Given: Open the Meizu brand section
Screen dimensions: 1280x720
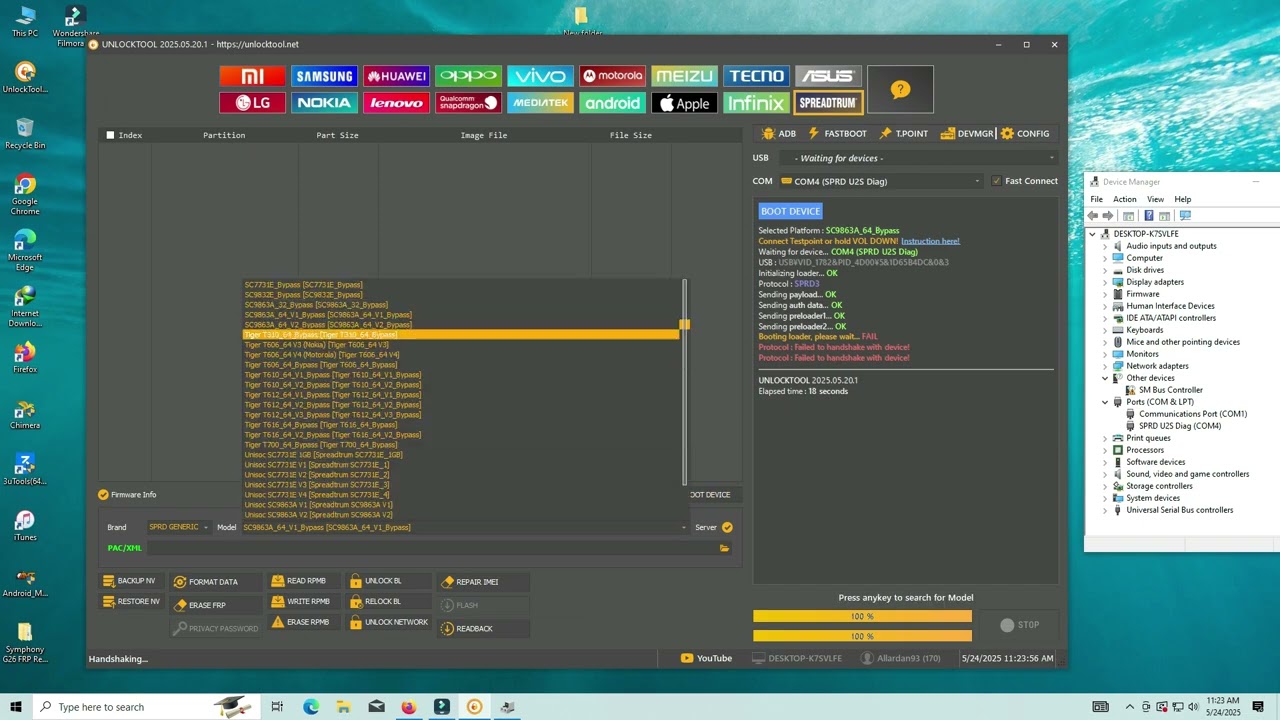Looking at the screenshot, I should pyautogui.click(x=684, y=76).
